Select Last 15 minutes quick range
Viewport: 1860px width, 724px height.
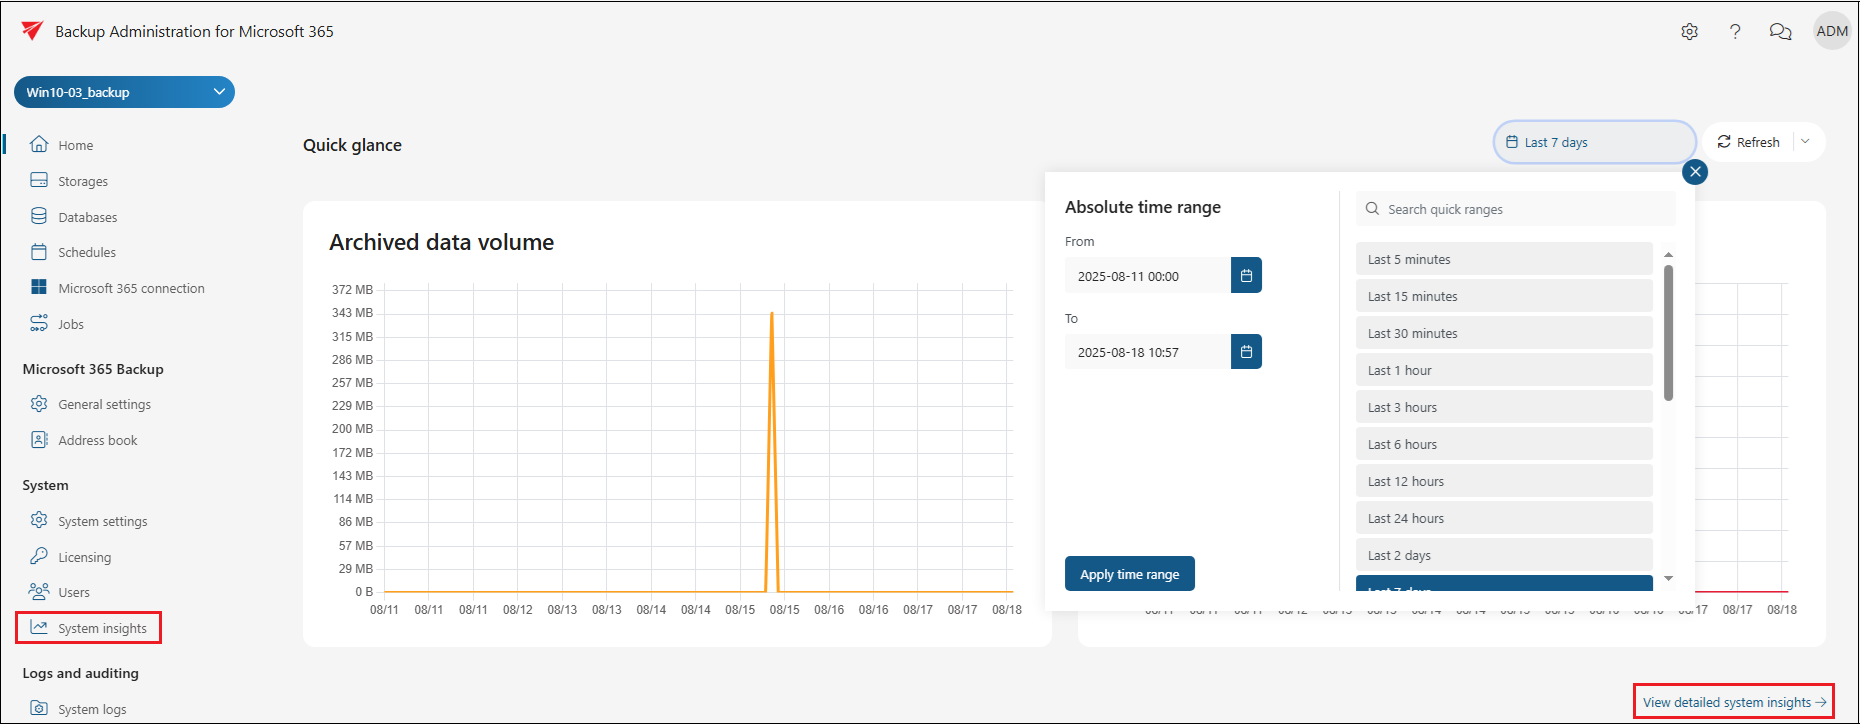(x=1503, y=296)
